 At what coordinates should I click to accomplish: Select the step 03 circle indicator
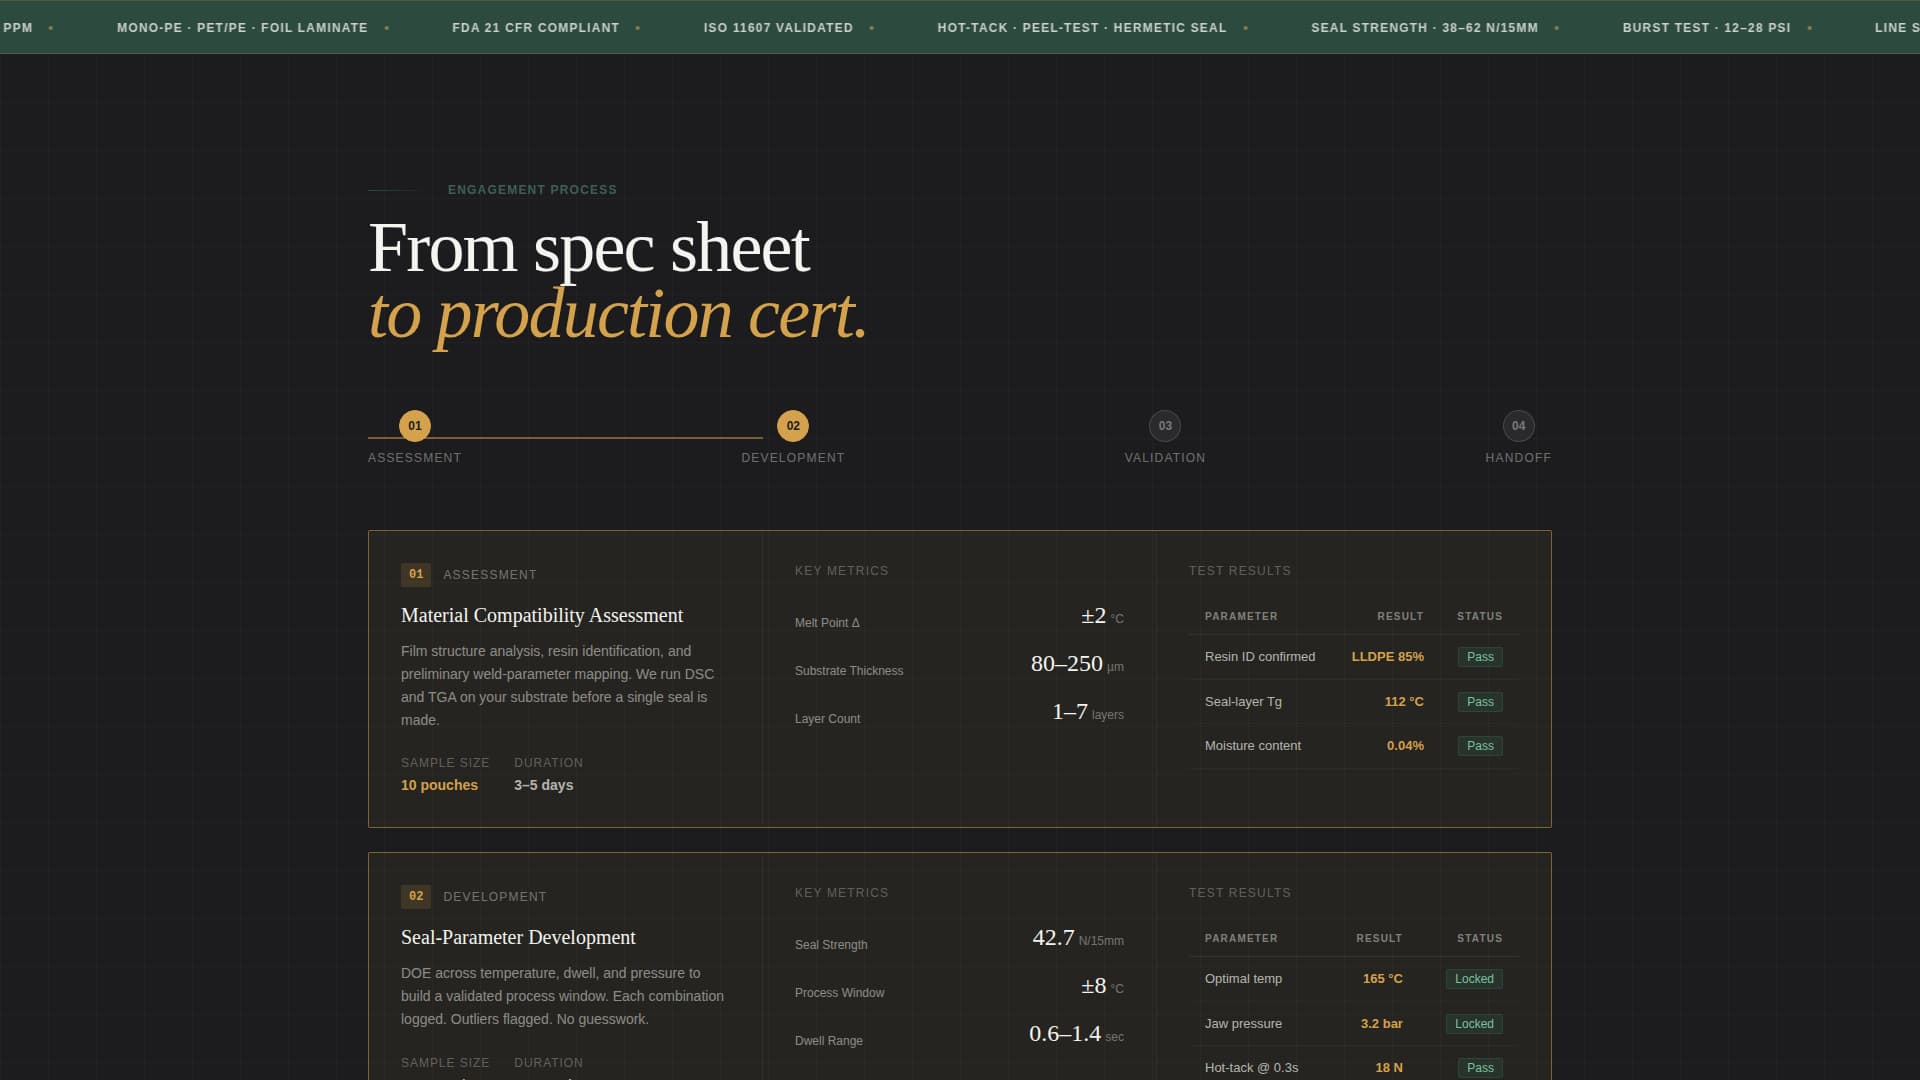pos(1165,425)
